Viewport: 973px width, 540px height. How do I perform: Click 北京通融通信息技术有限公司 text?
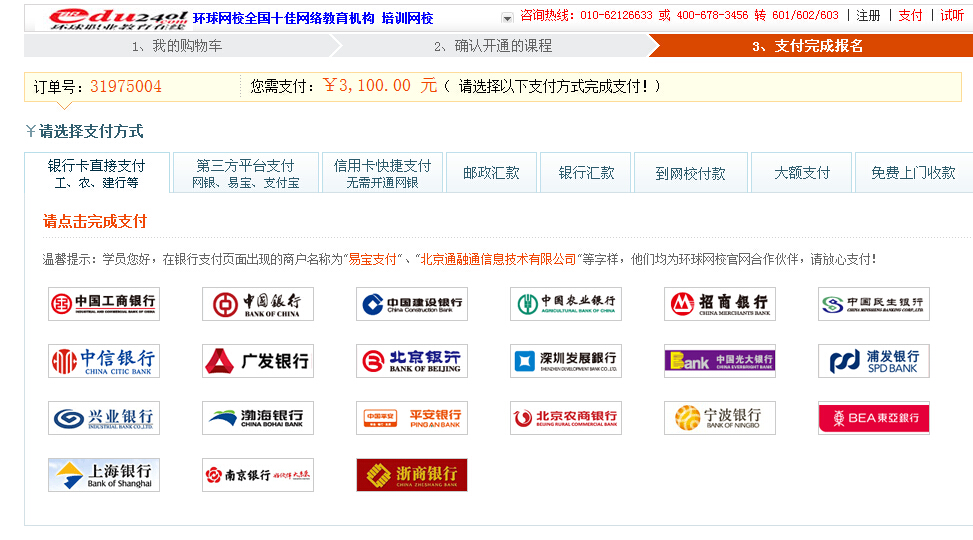[498, 259]
